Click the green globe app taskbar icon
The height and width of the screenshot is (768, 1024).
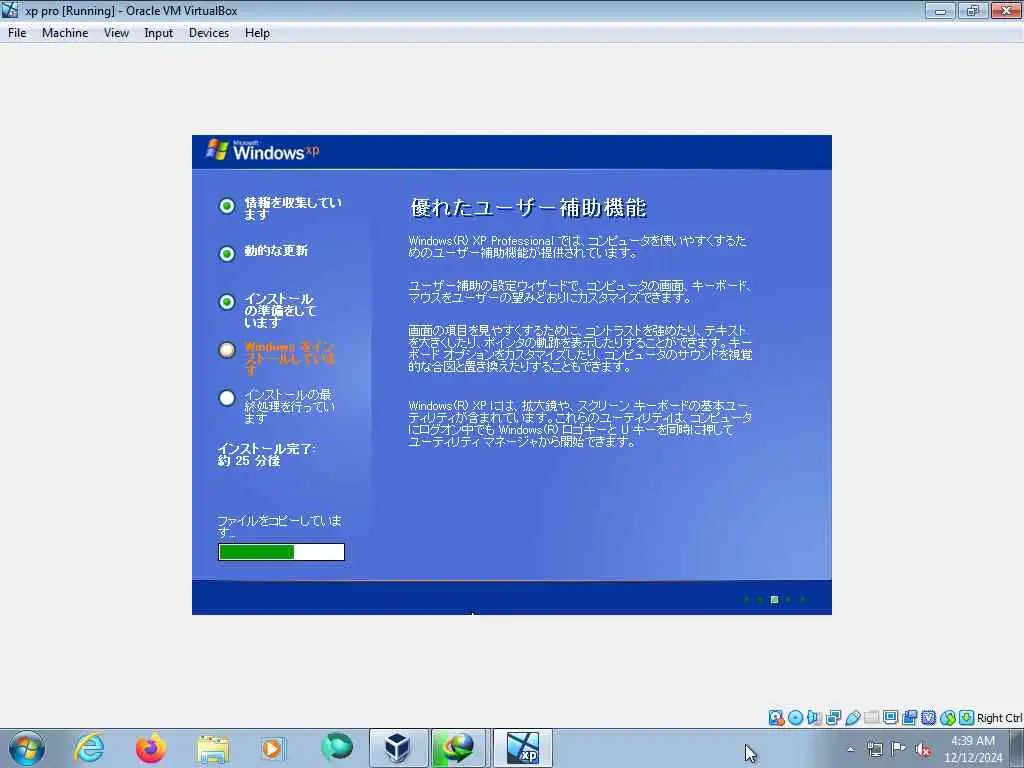337,747
